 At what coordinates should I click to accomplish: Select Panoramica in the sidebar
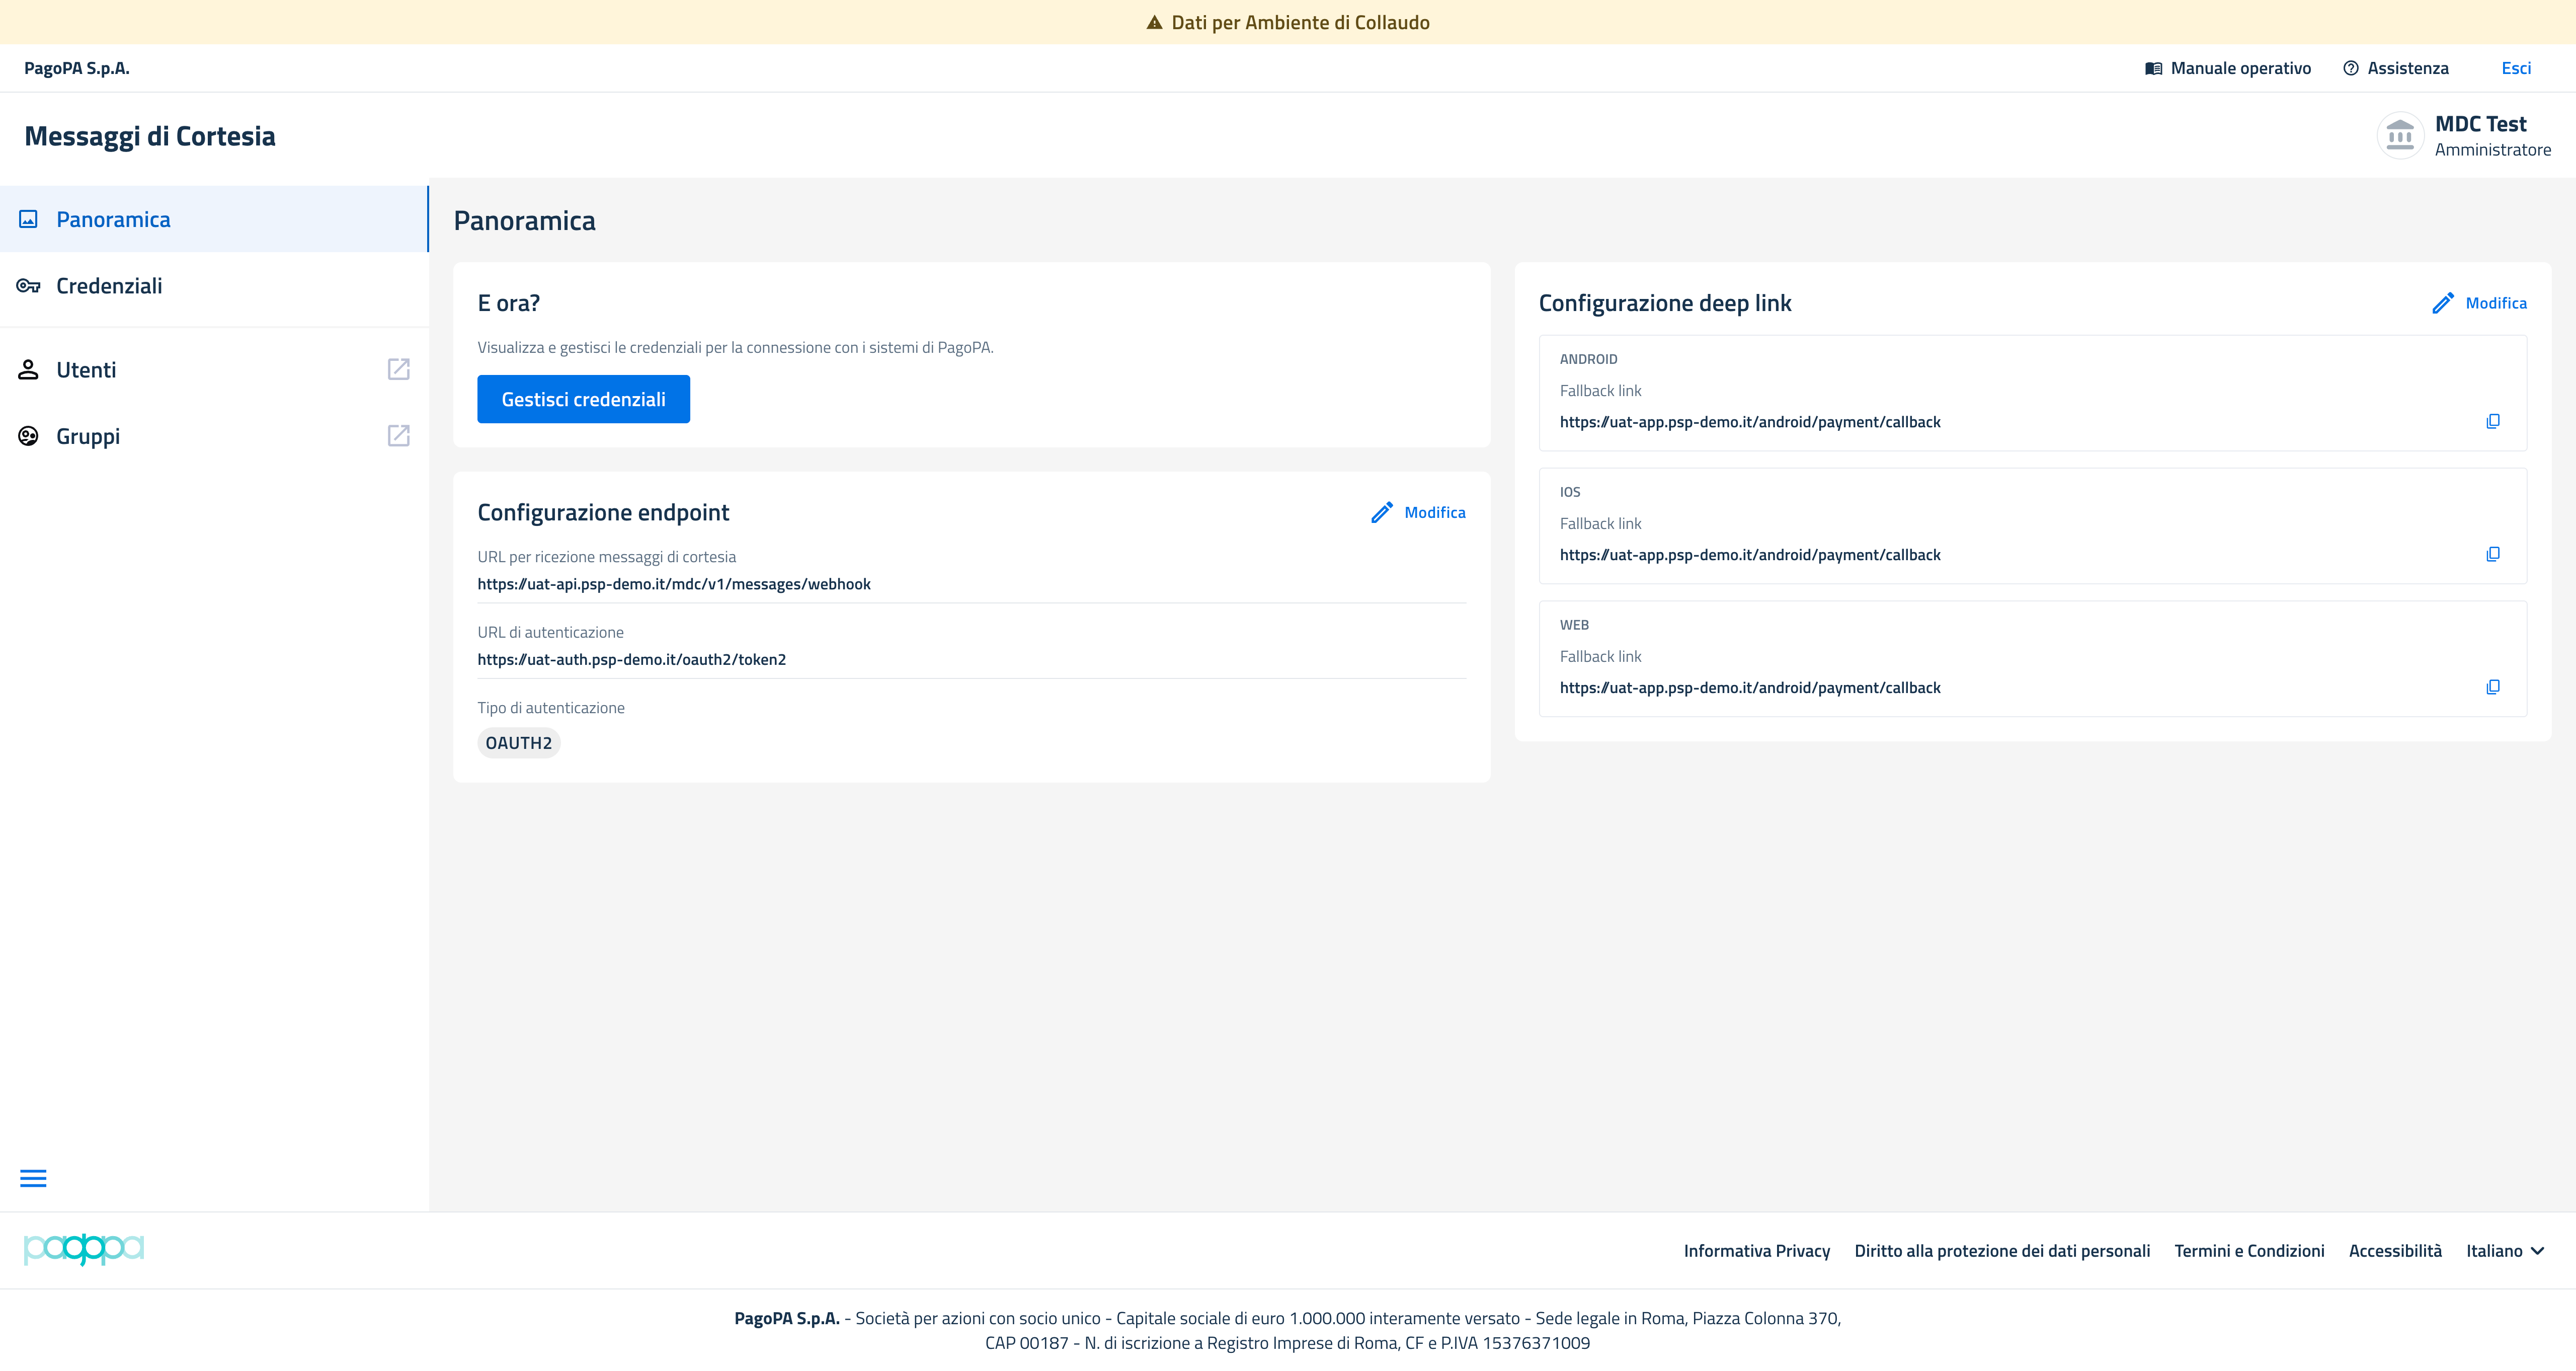214,219
